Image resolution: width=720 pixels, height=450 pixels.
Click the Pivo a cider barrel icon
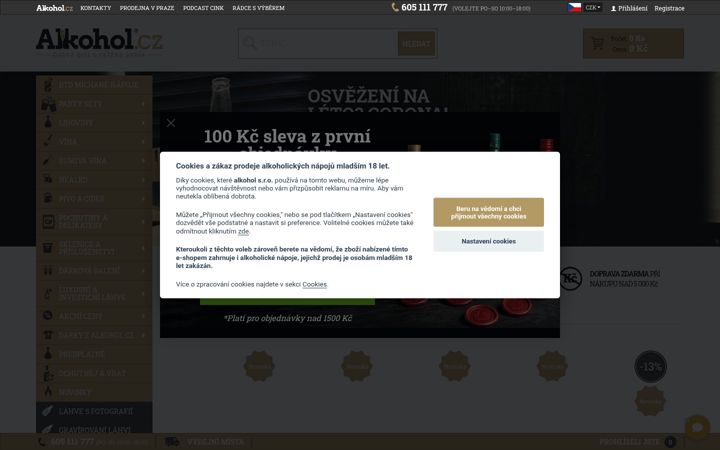tap(48, 198)
